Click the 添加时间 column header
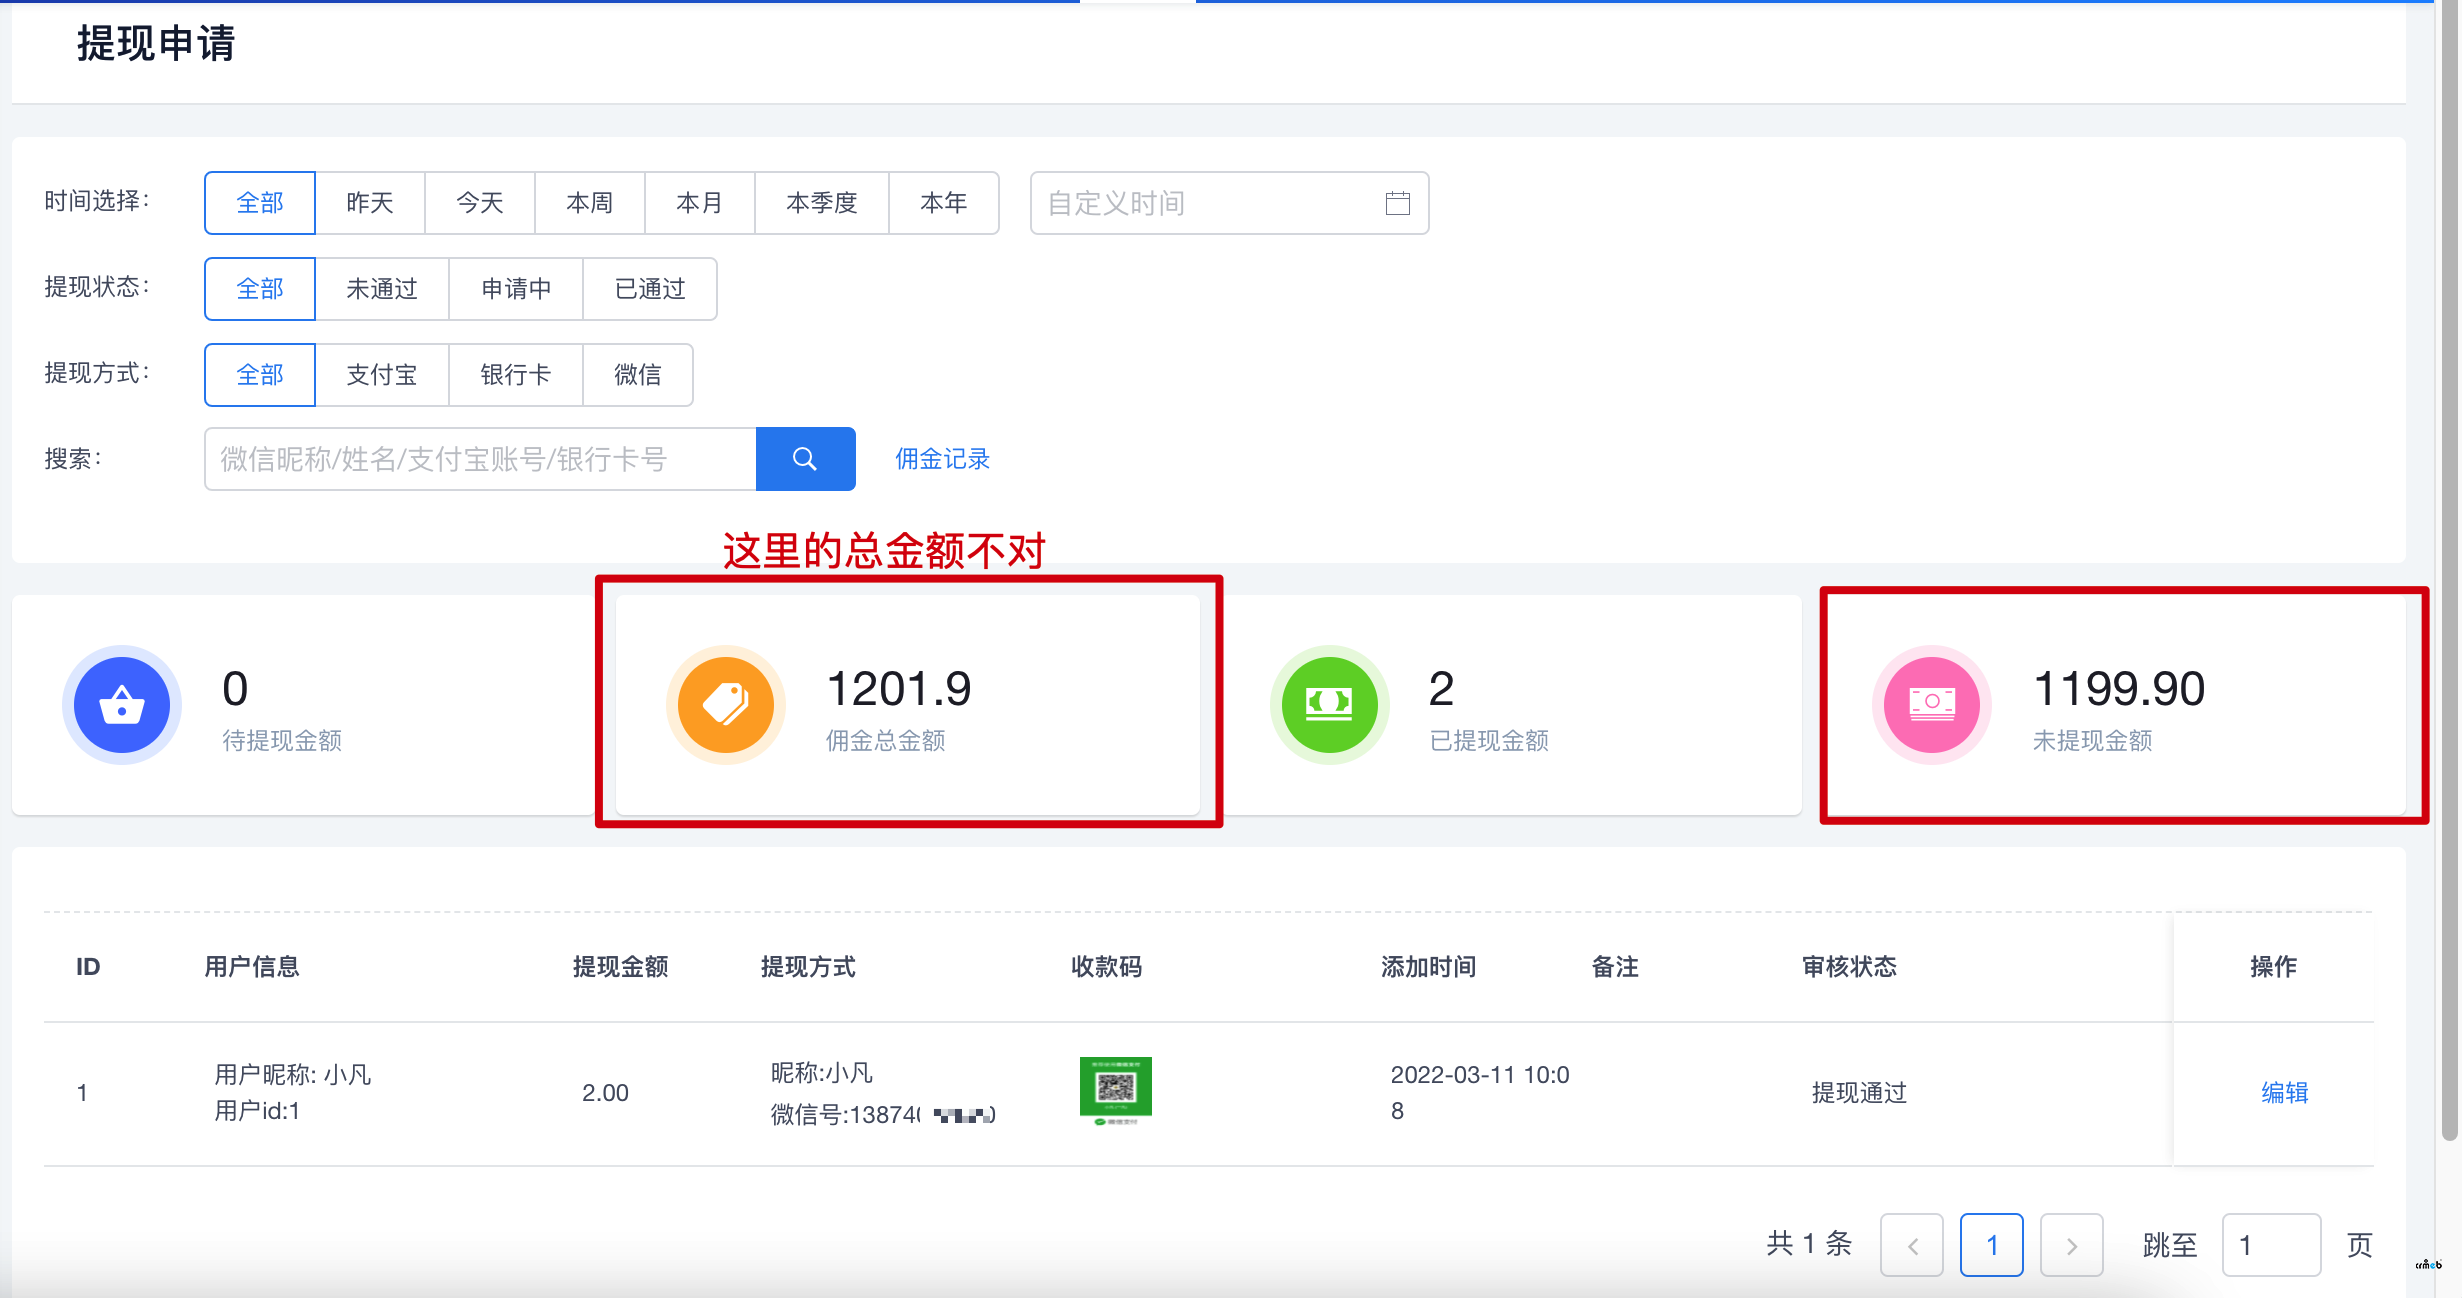2462x1298 pixels. [x=1428, y=967]
